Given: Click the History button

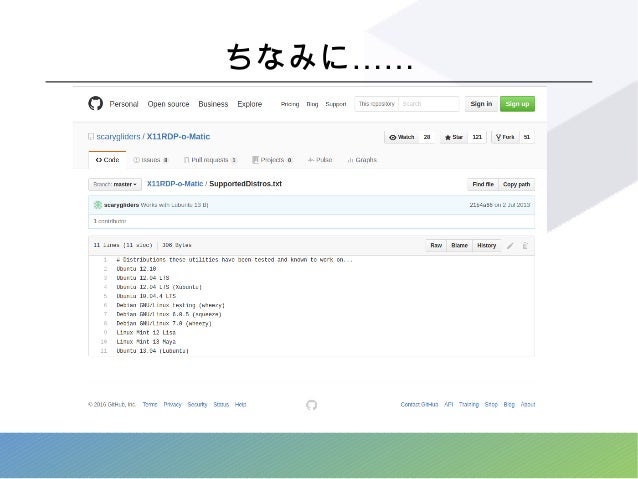Looking at the screenshot, I should pos(487,245).
